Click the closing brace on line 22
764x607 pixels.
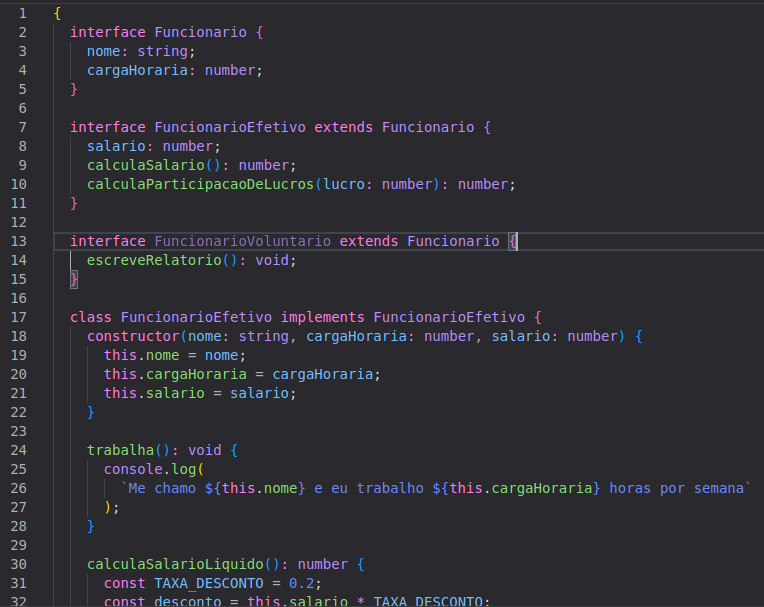[91, 412]
